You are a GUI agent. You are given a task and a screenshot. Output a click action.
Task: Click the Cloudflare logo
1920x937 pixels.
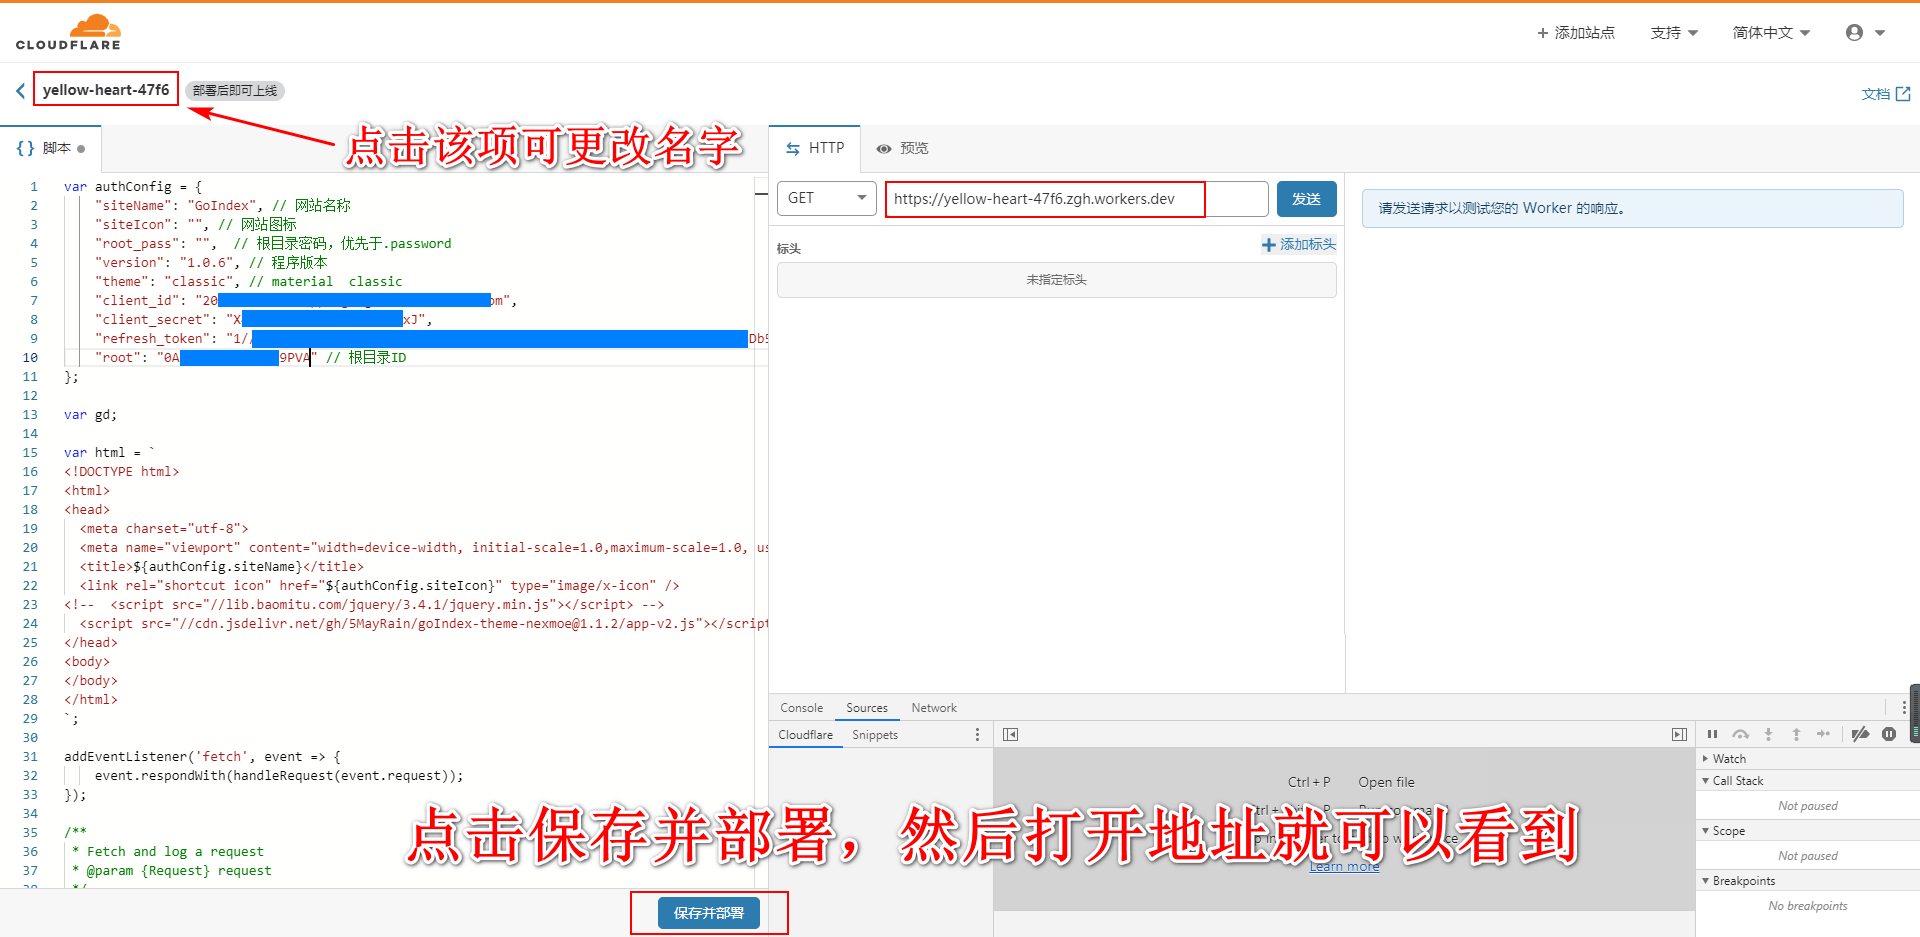[68, 32]
